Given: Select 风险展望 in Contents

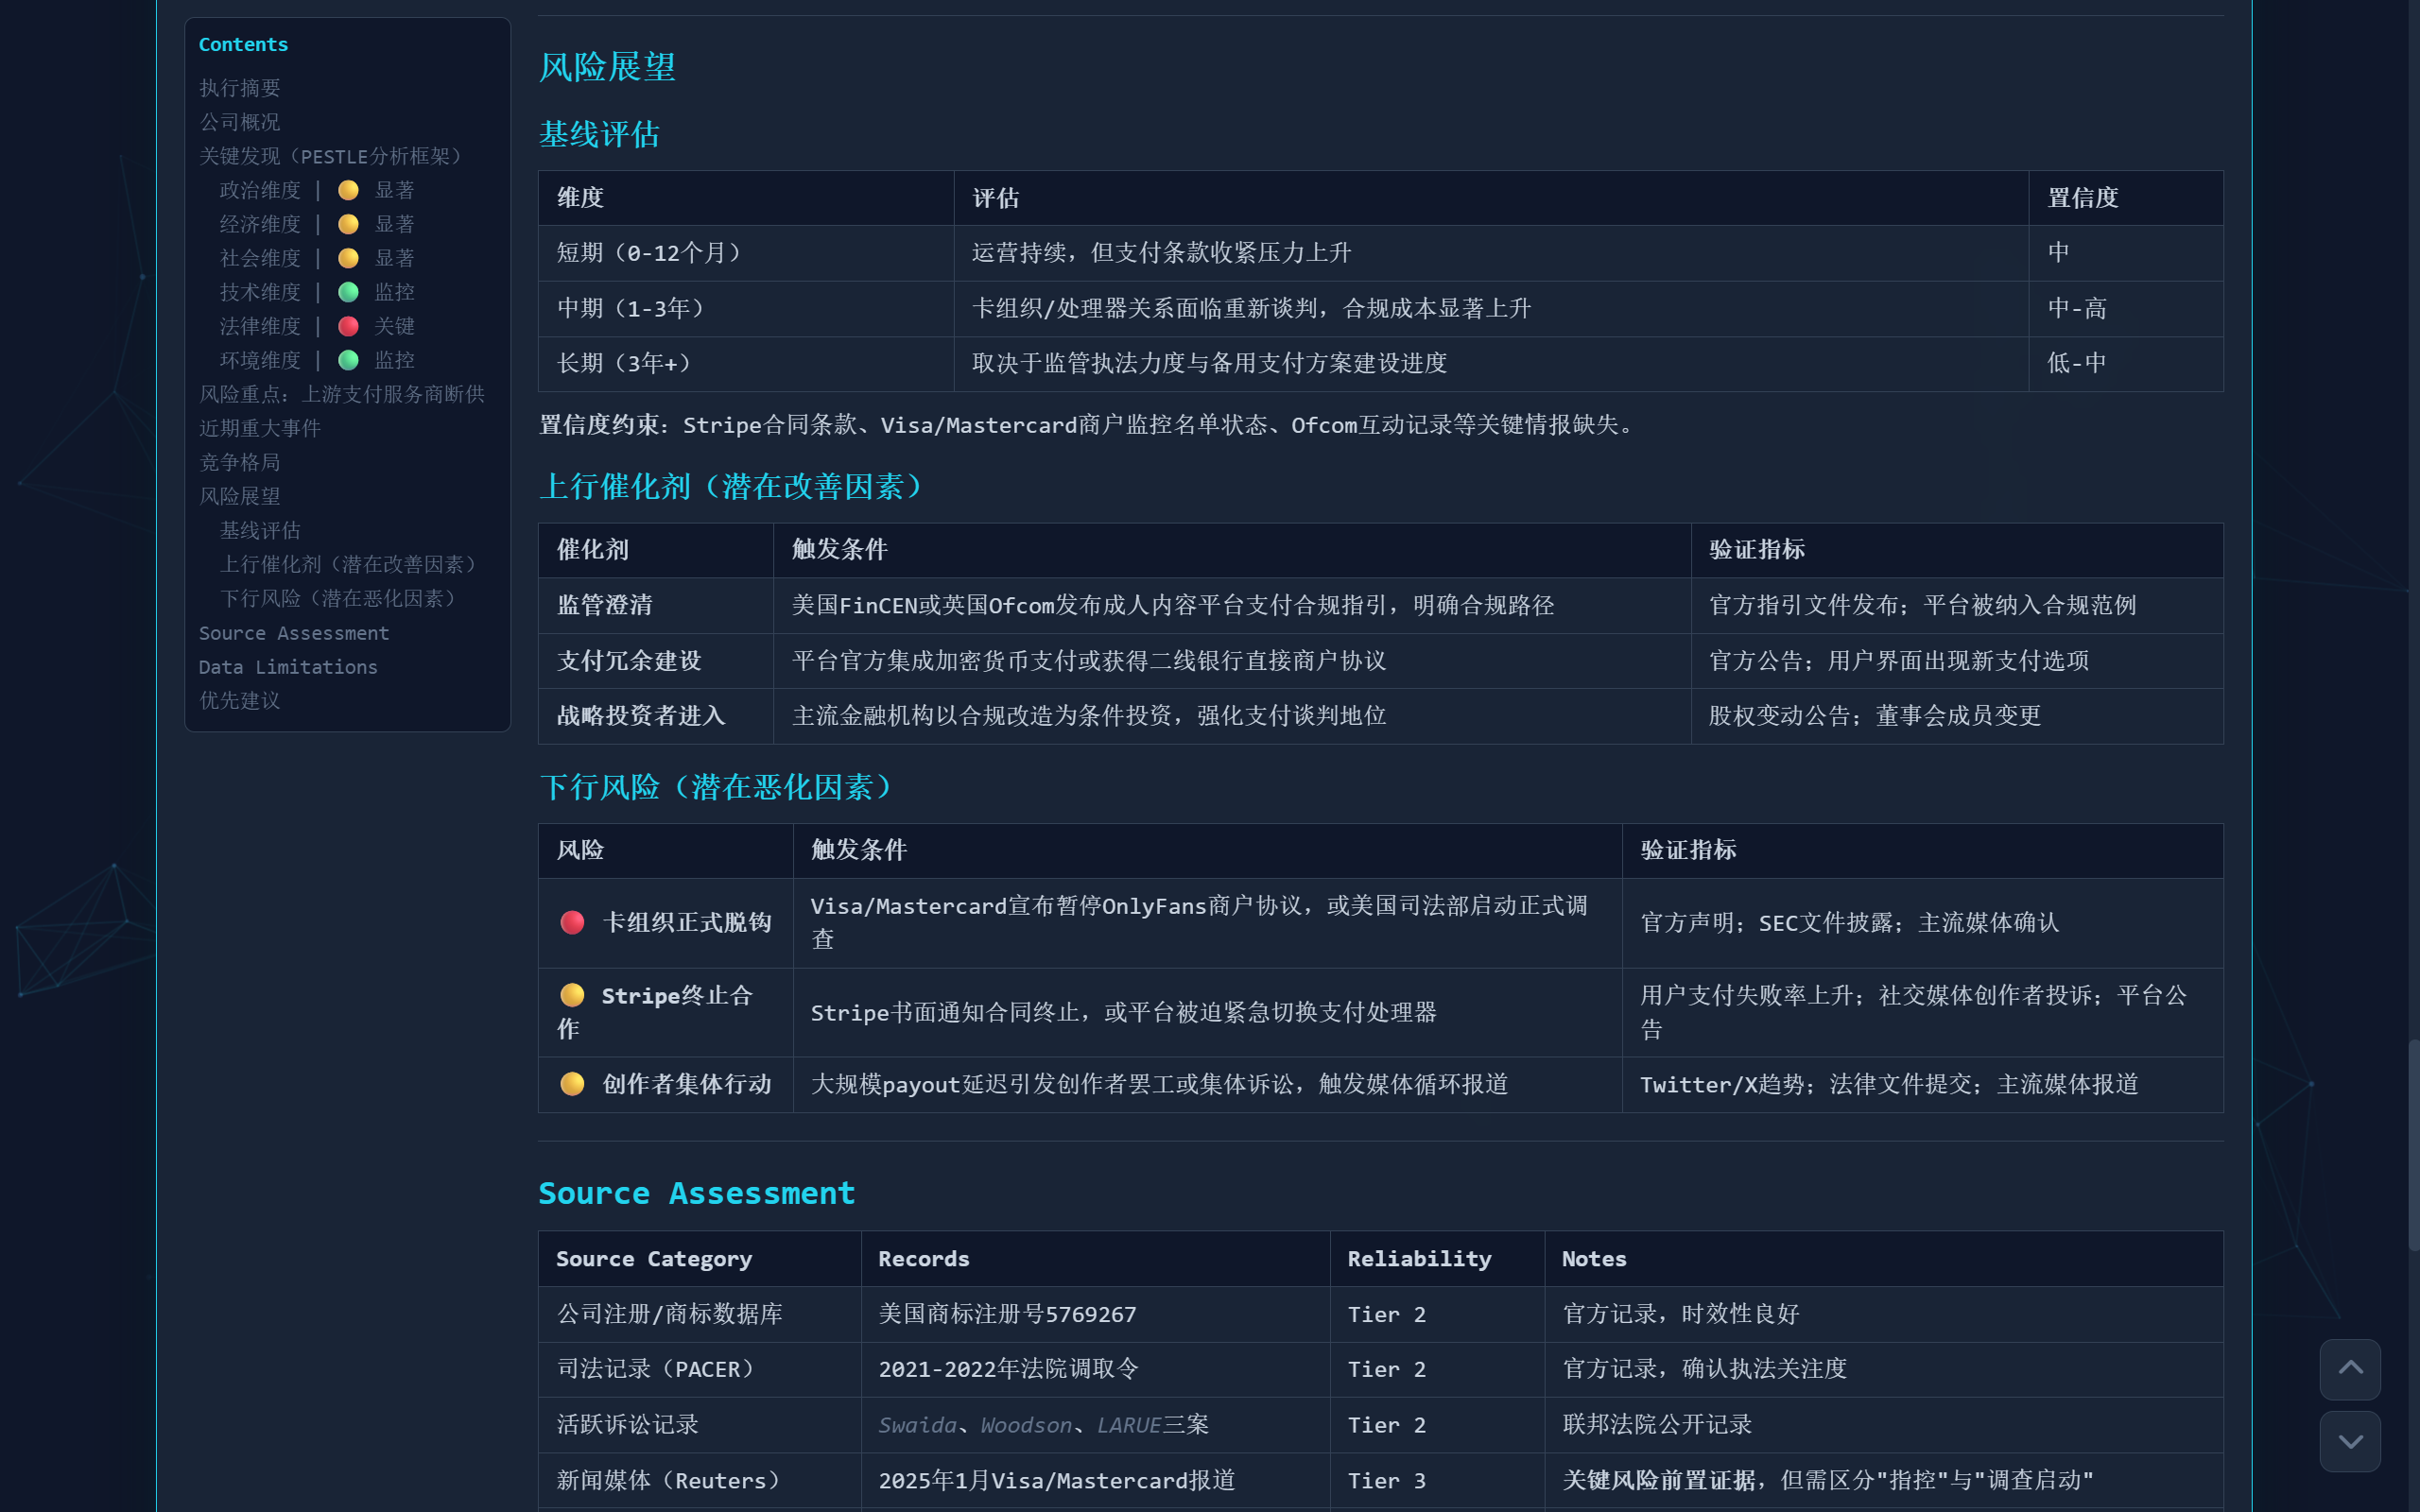Looking at the screenshot, I should click(x=240, y=496).
